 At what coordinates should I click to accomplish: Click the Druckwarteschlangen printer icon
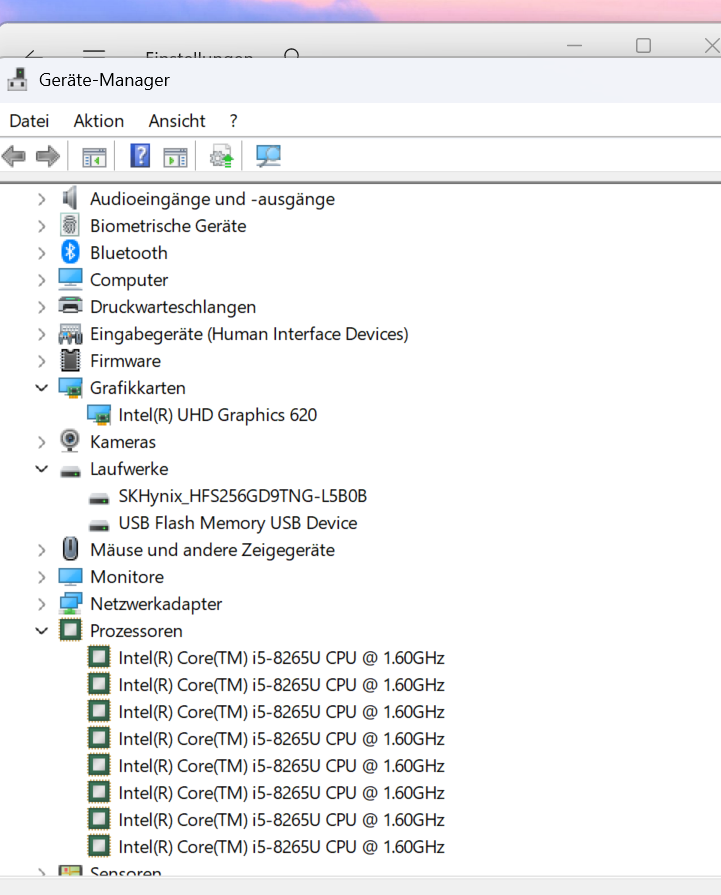point(70,307)
